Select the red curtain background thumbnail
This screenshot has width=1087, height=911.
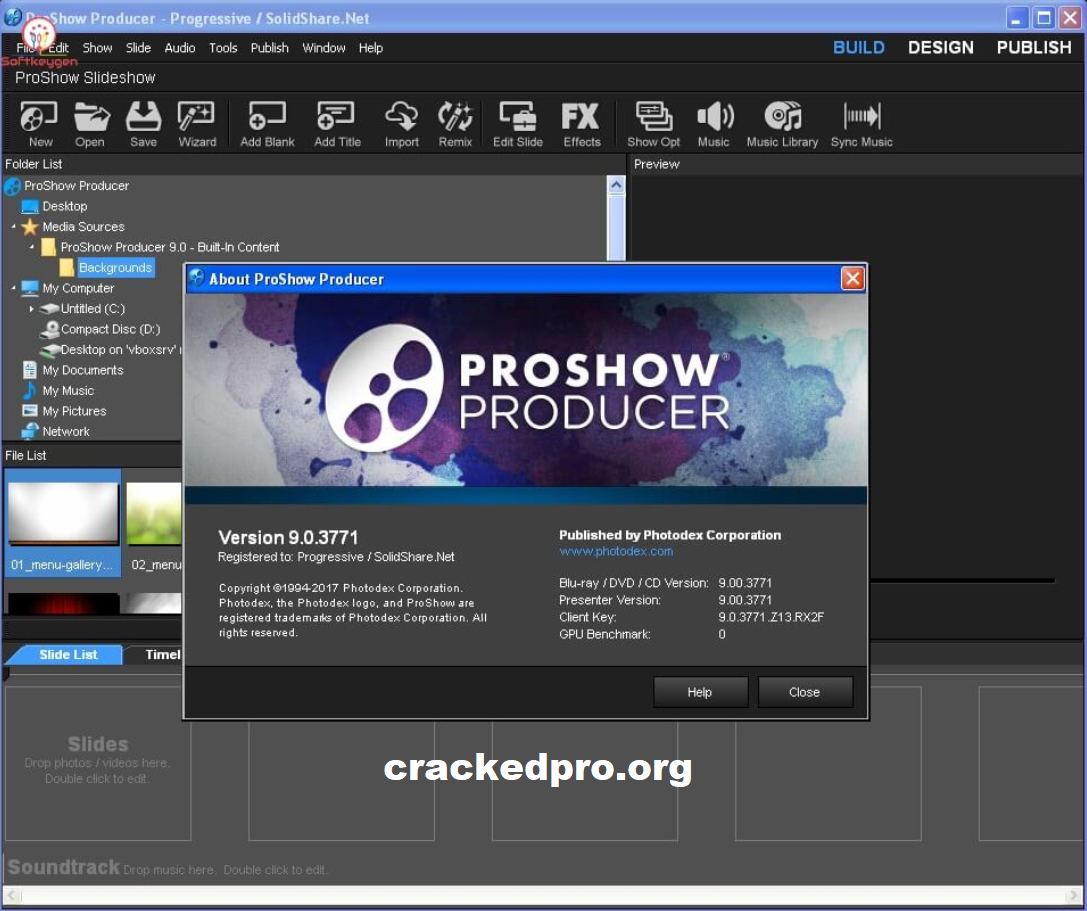[x=63, y=603]
